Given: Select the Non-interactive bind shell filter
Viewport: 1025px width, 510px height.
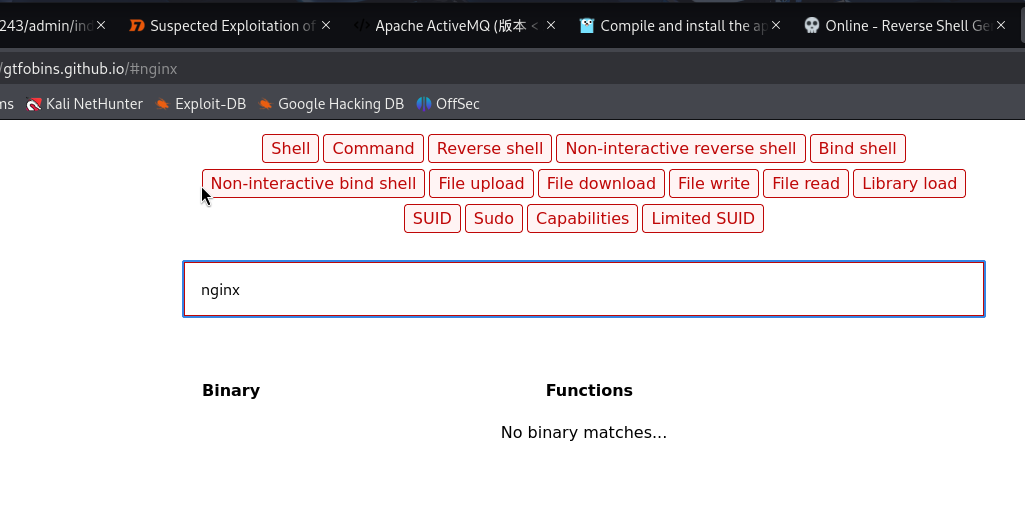Looking at the screenshot, I should coord(313,184).
